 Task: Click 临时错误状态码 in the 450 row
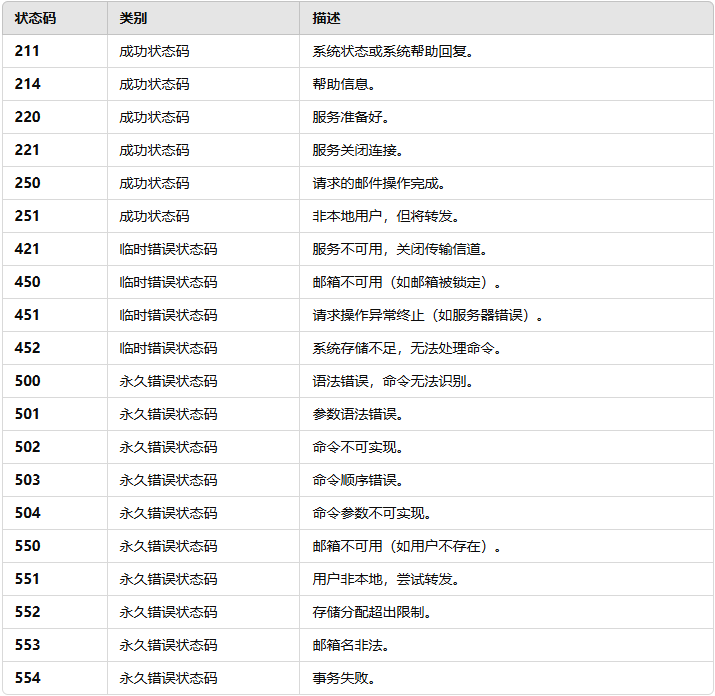coord(168,282)
